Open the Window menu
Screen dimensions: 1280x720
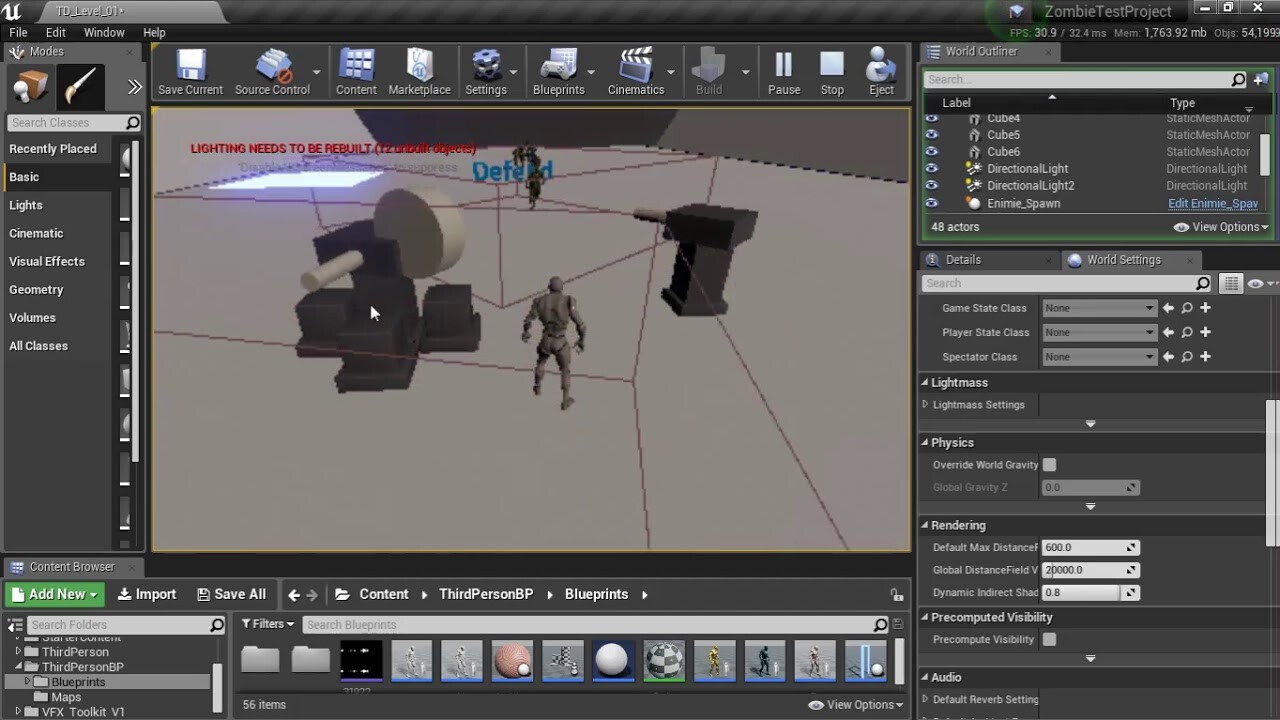(103, 32)
